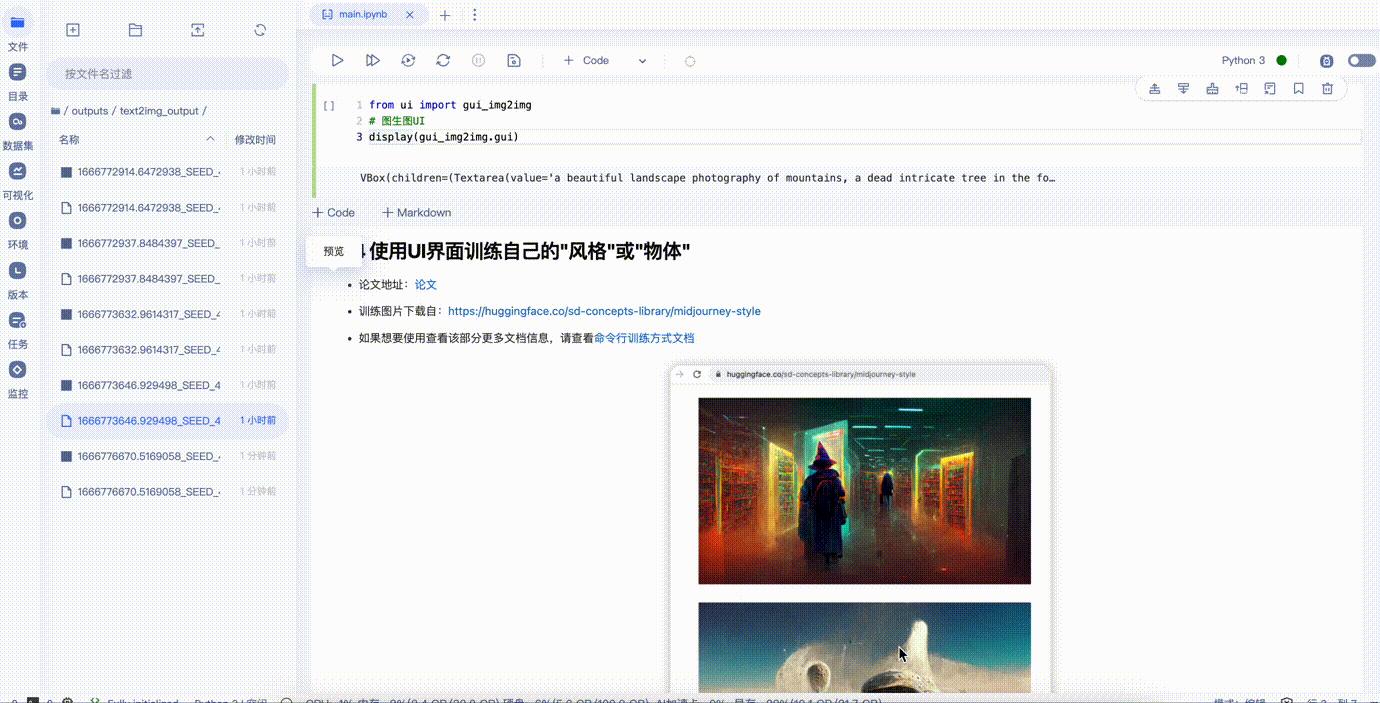Click the new folder icon in file browser
This screenshot has height=703, width=1380.
coord(135,30)
